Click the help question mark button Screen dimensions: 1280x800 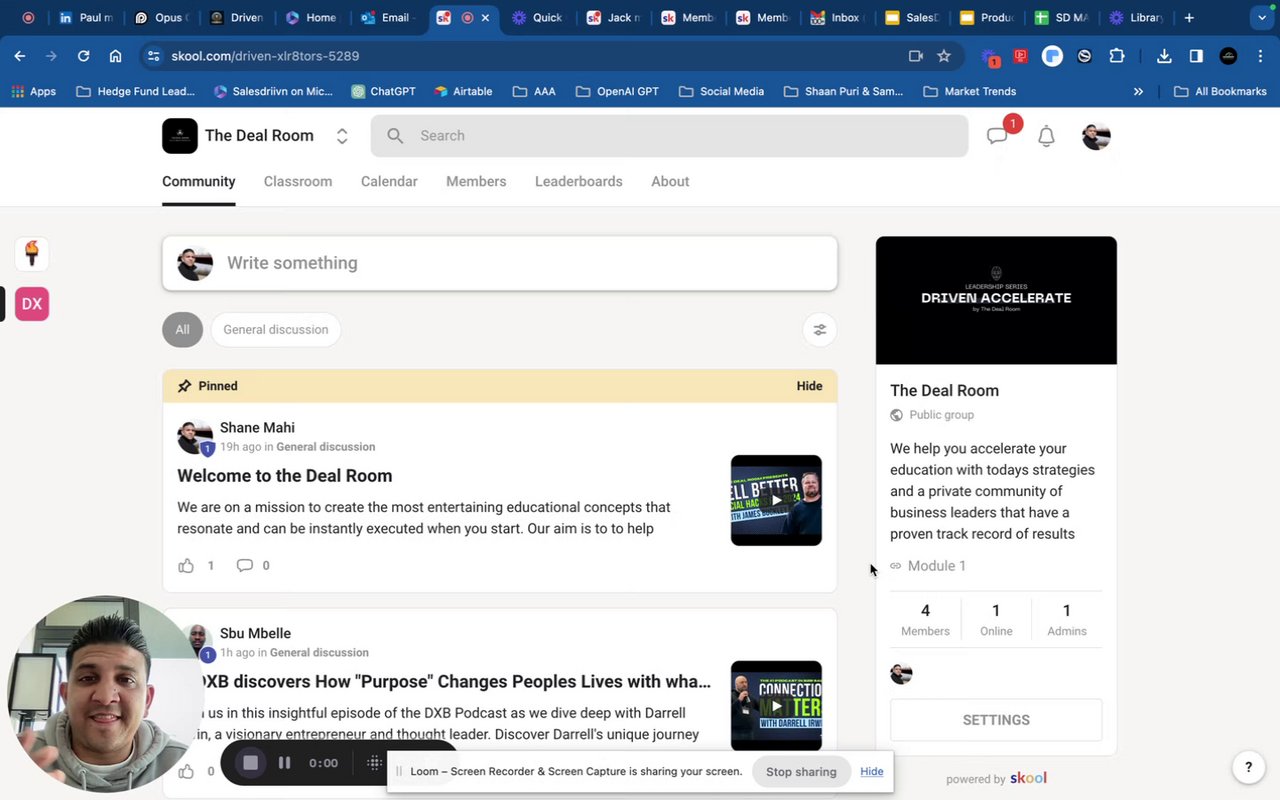1248,767
